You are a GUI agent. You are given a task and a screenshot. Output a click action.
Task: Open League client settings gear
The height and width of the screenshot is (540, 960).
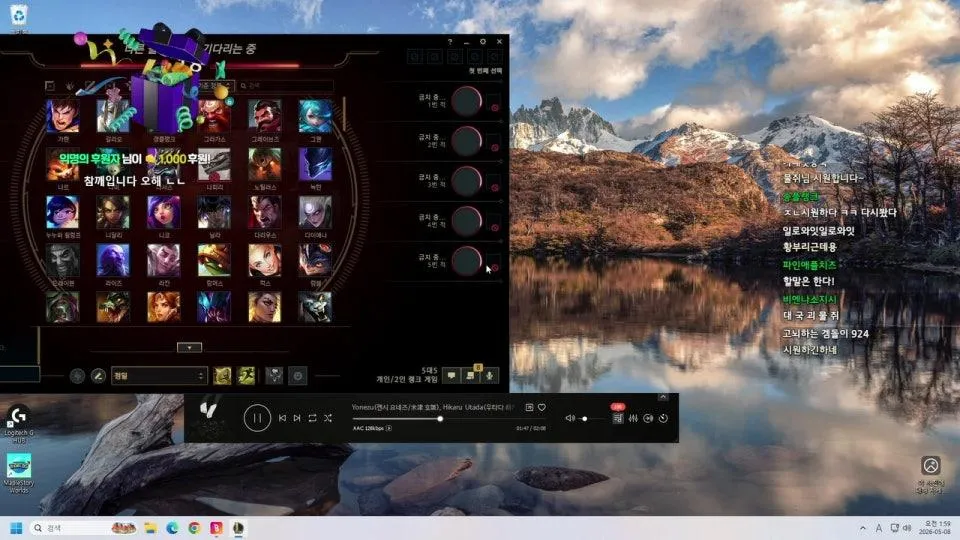pos(482,42)
